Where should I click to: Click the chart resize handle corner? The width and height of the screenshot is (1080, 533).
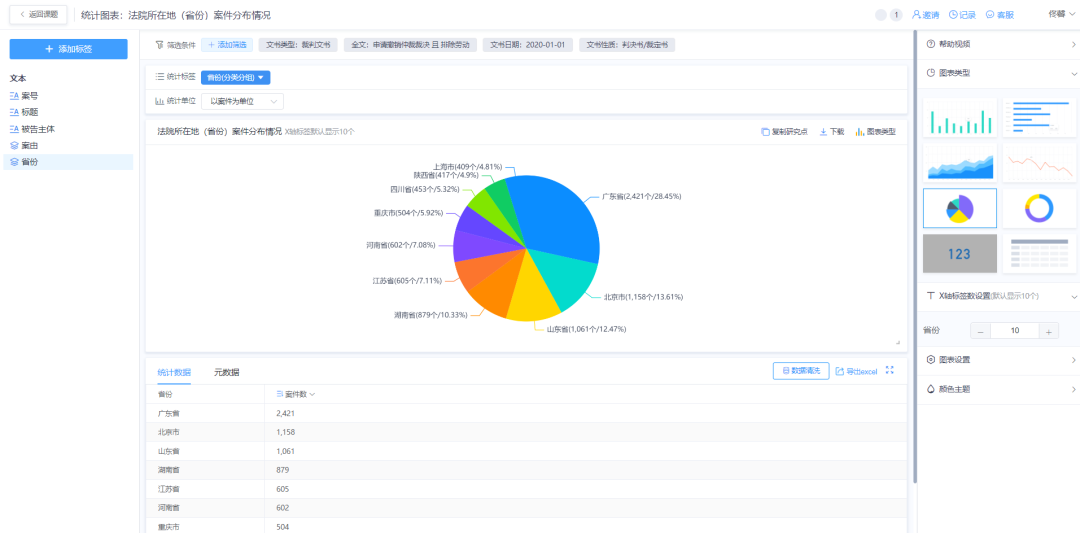(x=897, y=342)
